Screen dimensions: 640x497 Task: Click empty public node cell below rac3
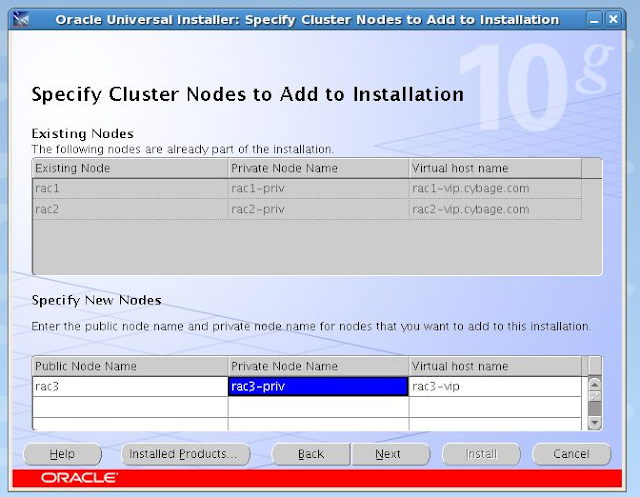tap(130, 407)
